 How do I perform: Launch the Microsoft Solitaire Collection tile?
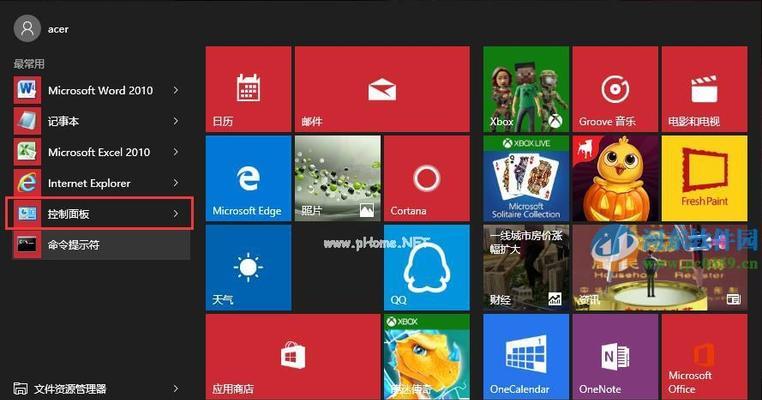point(526,178)
